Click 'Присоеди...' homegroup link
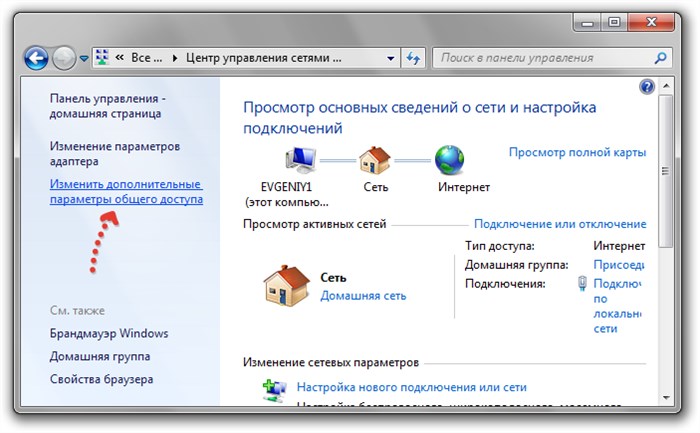Viewport: 700px width, 433px height. [619, 265]
